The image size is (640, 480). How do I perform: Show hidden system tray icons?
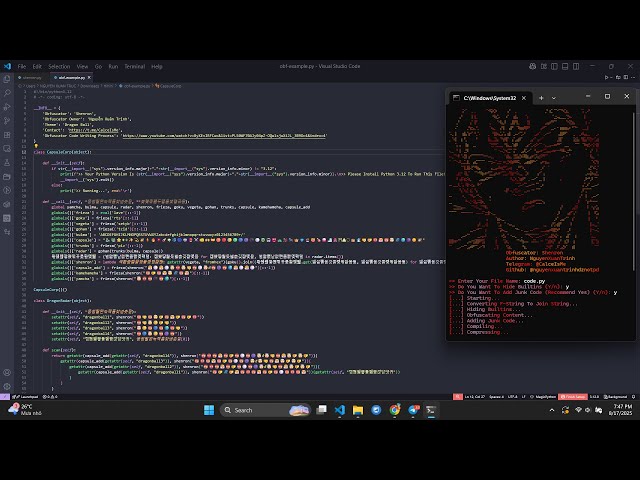[552, 410]
